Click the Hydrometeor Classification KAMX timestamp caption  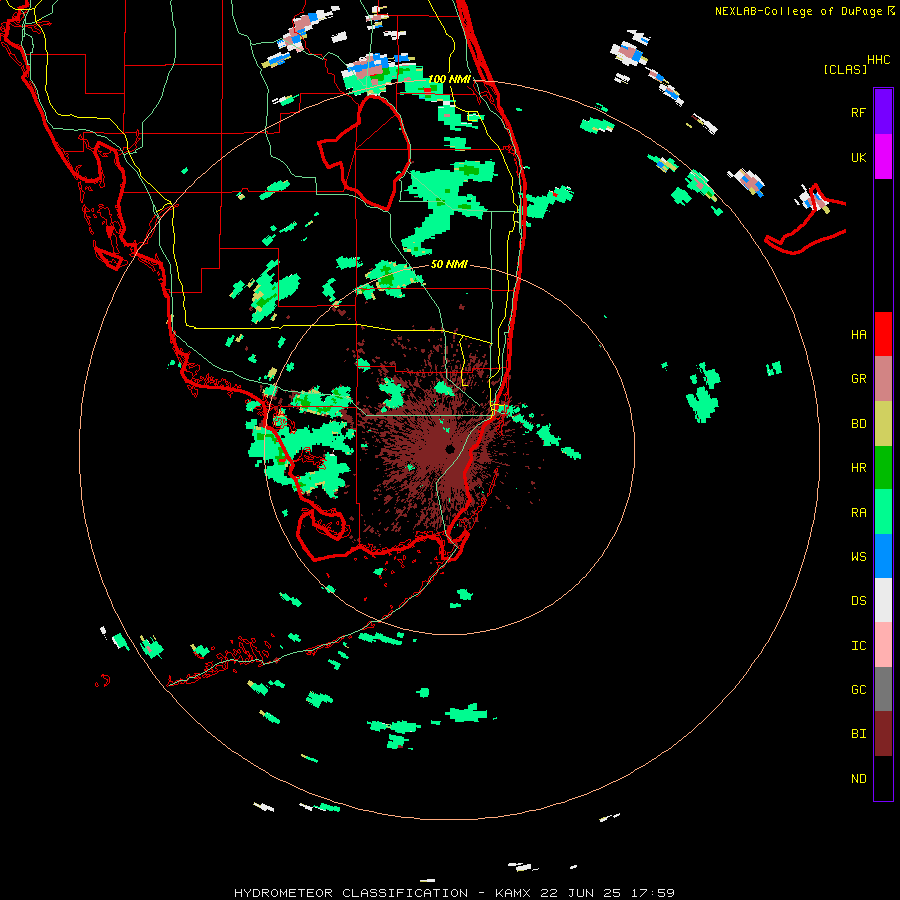(x=454, y=893)
